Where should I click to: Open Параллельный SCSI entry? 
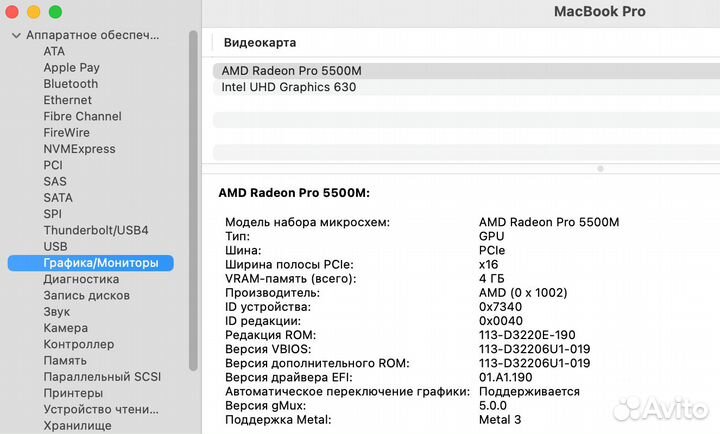click(x=102, y=377)
